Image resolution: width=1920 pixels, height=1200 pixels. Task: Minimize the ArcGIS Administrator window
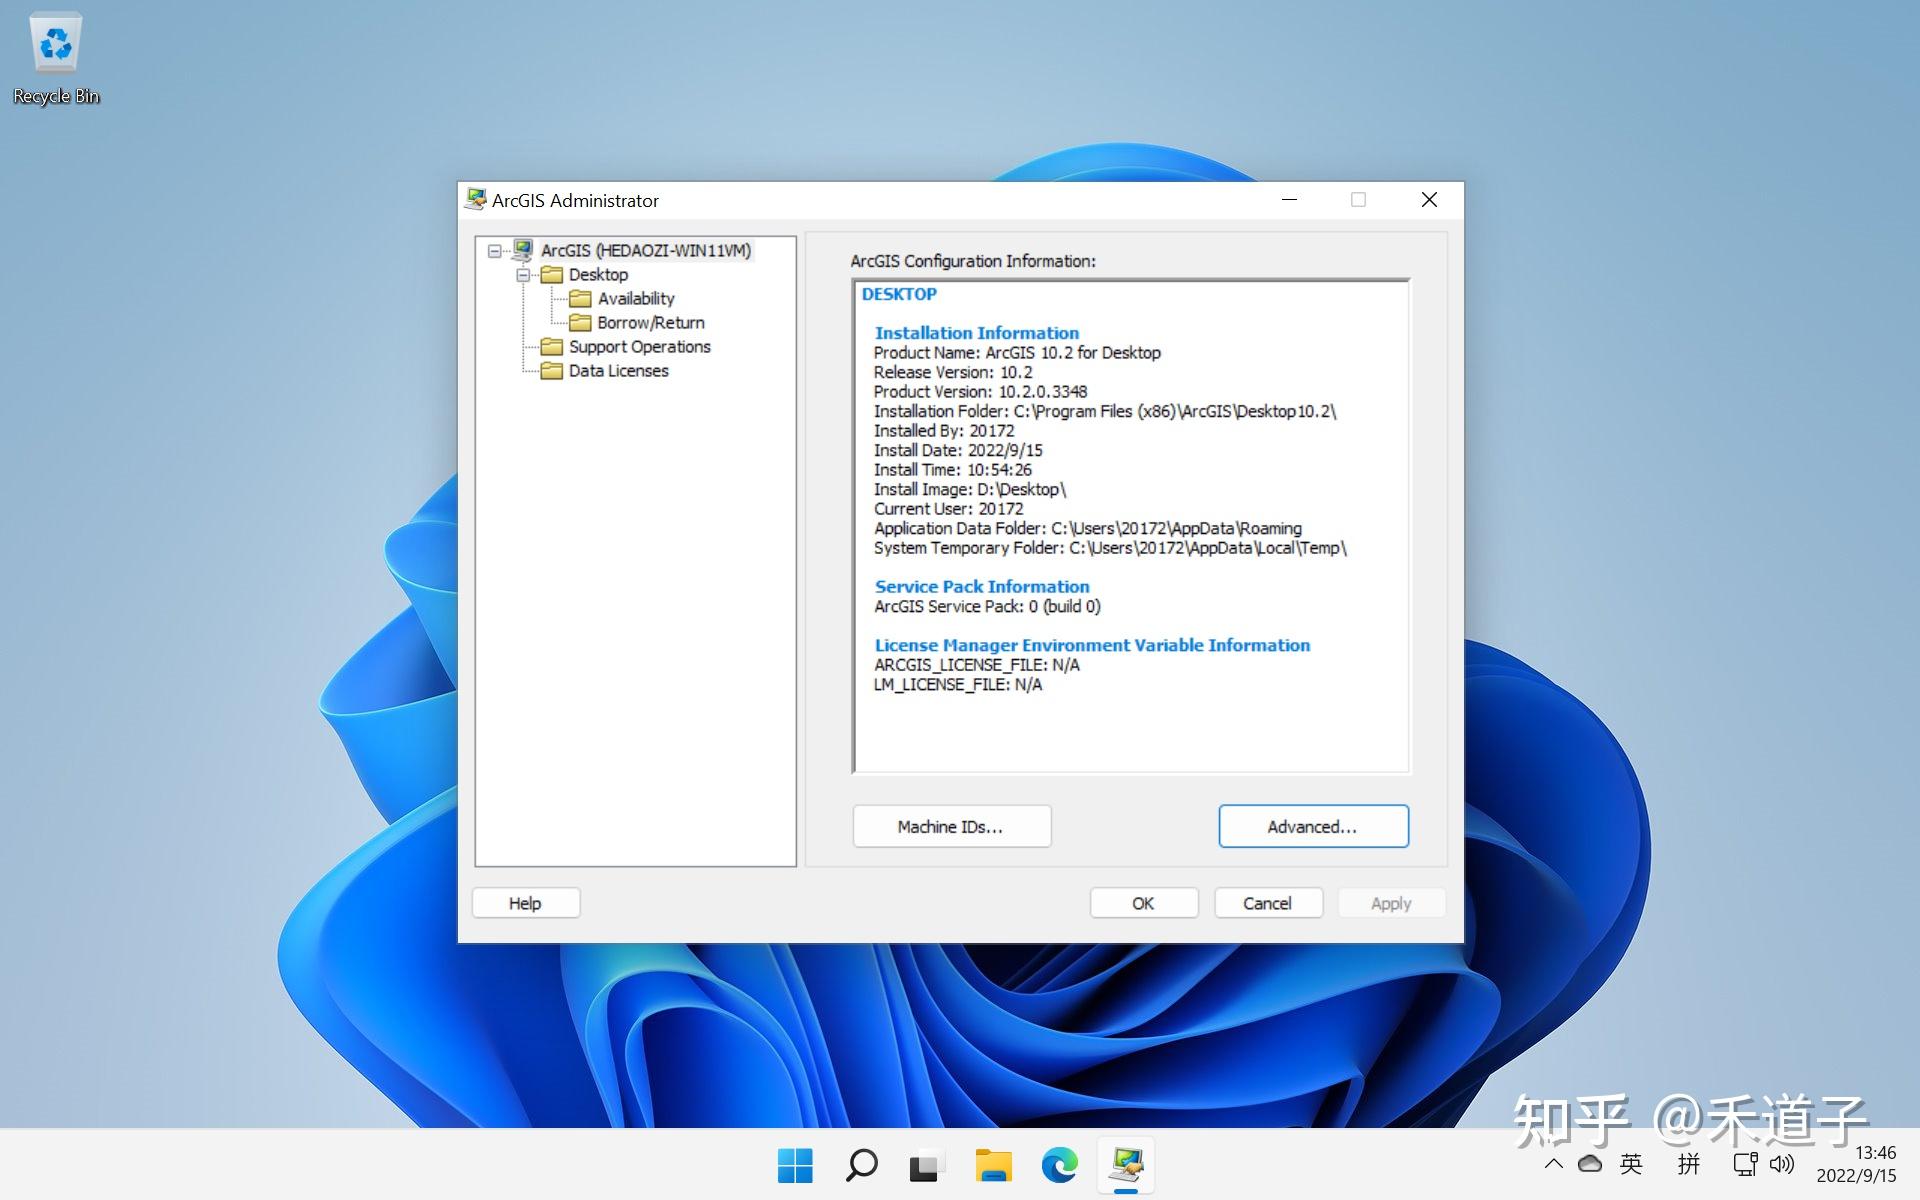1290,200
